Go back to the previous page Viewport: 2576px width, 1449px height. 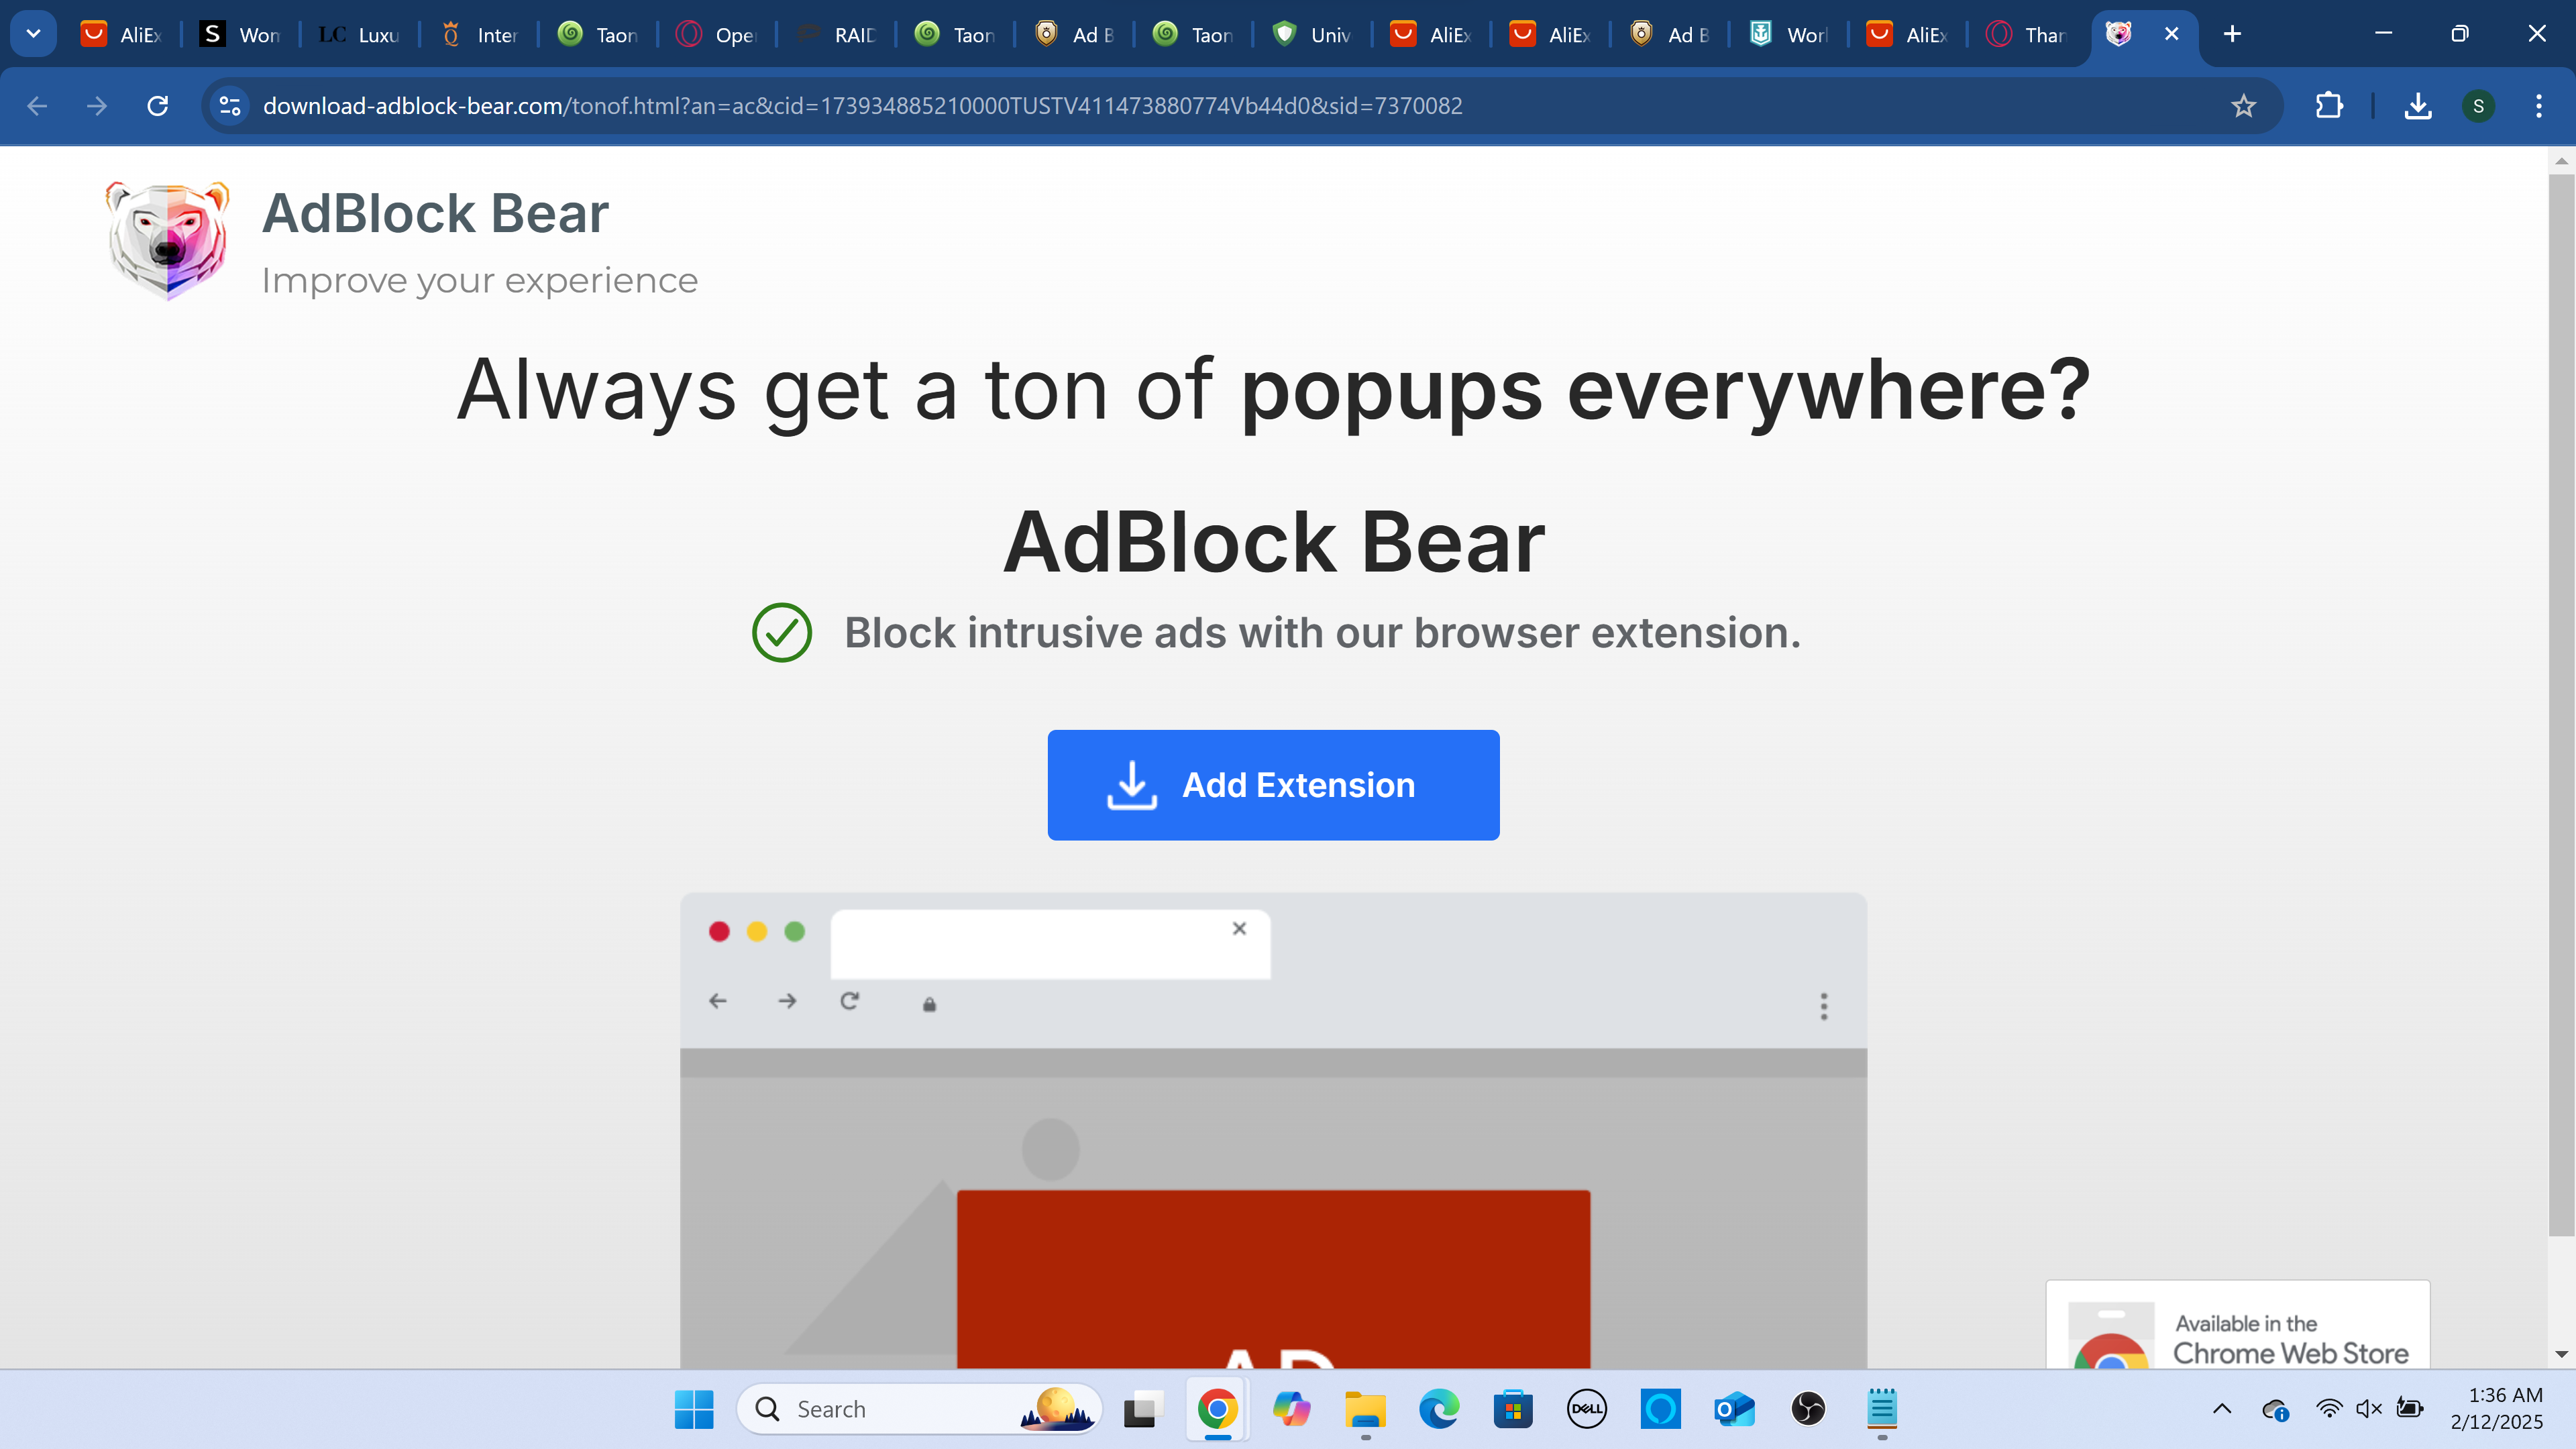coord(37,106)
